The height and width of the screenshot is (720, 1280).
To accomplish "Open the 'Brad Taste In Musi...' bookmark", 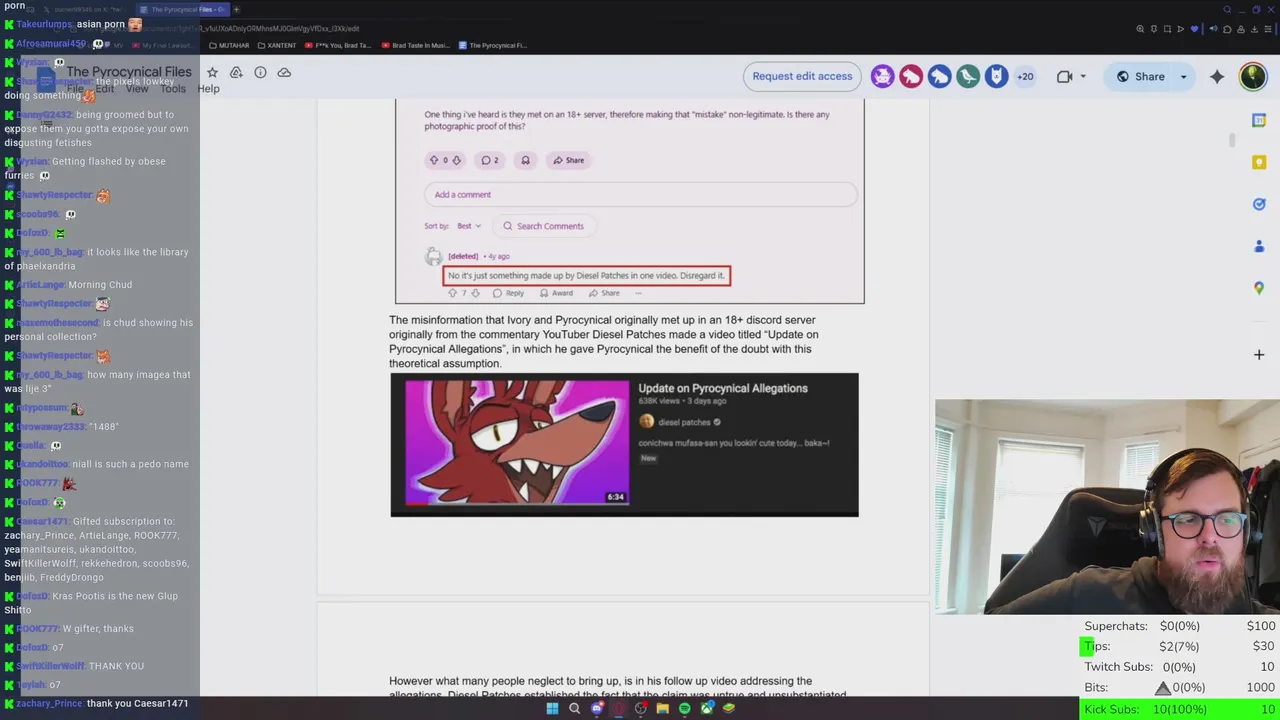I will 415,45.
